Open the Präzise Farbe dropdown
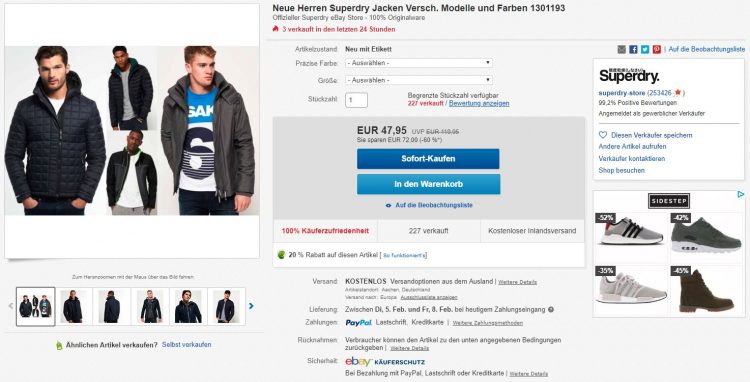 click(x=419, y=63)
